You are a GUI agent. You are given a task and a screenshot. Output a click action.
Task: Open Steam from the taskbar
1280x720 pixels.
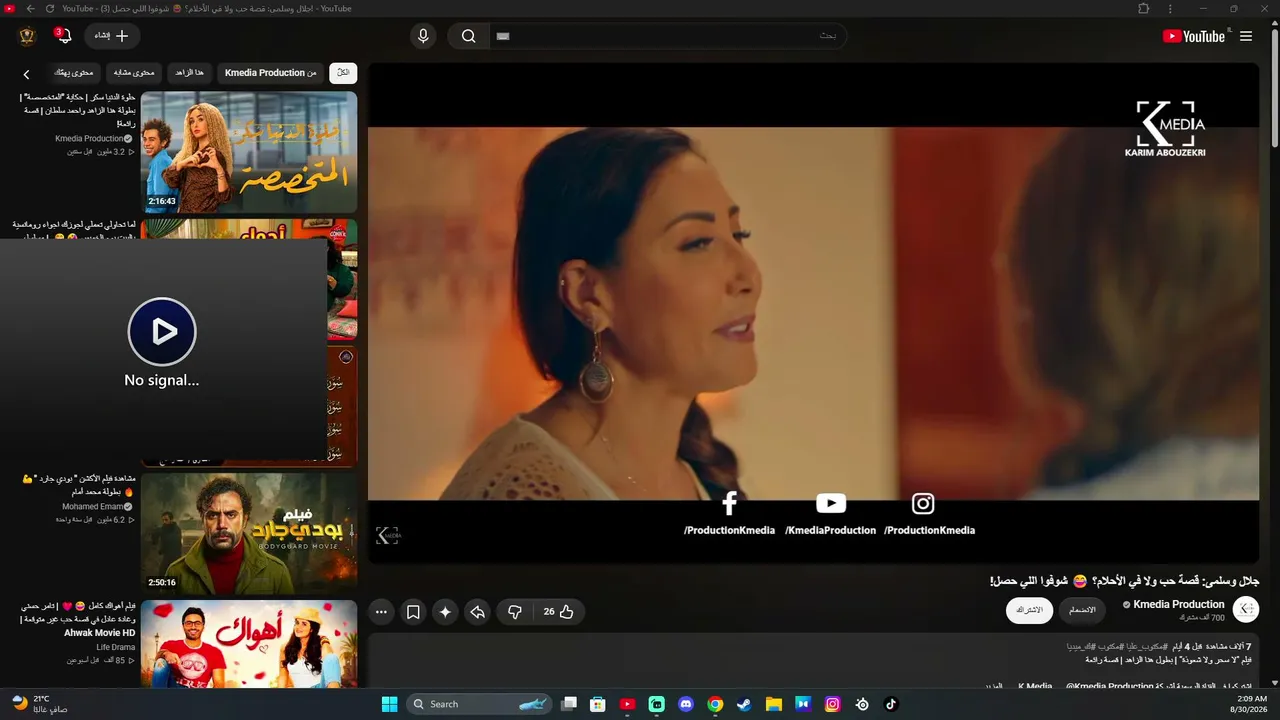click(x=744, y=704)
